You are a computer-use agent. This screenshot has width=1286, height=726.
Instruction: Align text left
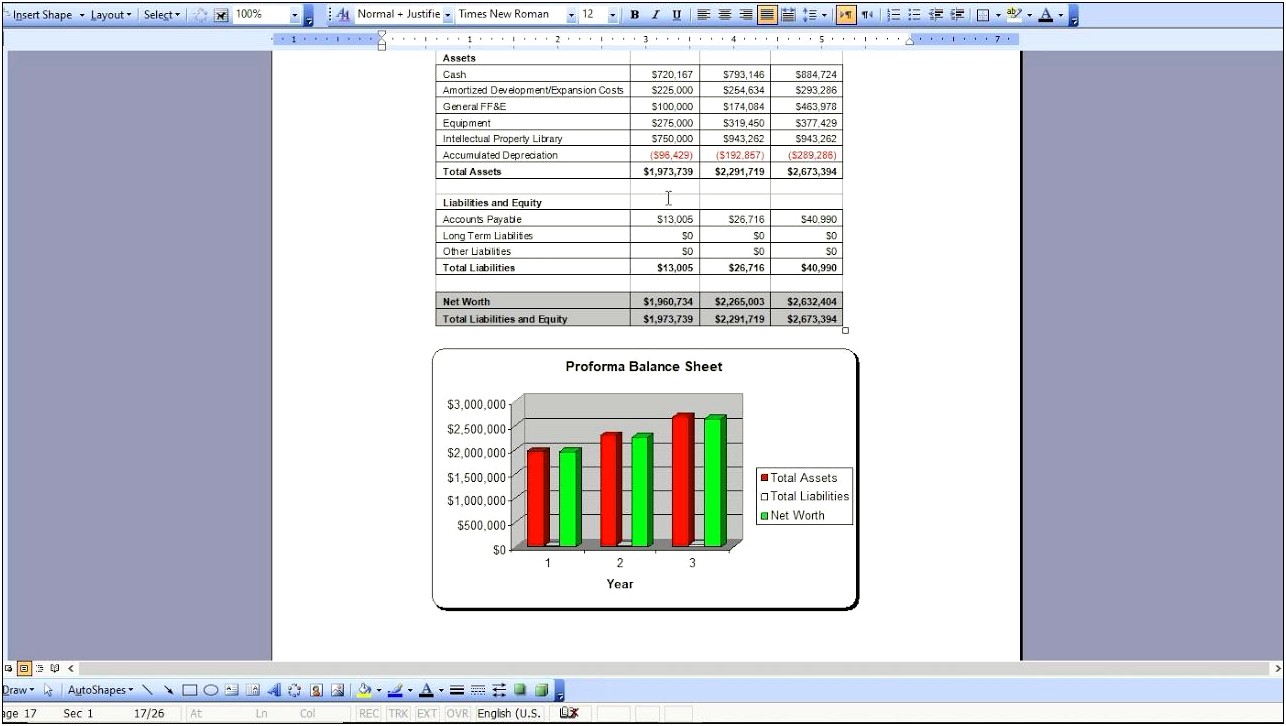click(704, 15)
